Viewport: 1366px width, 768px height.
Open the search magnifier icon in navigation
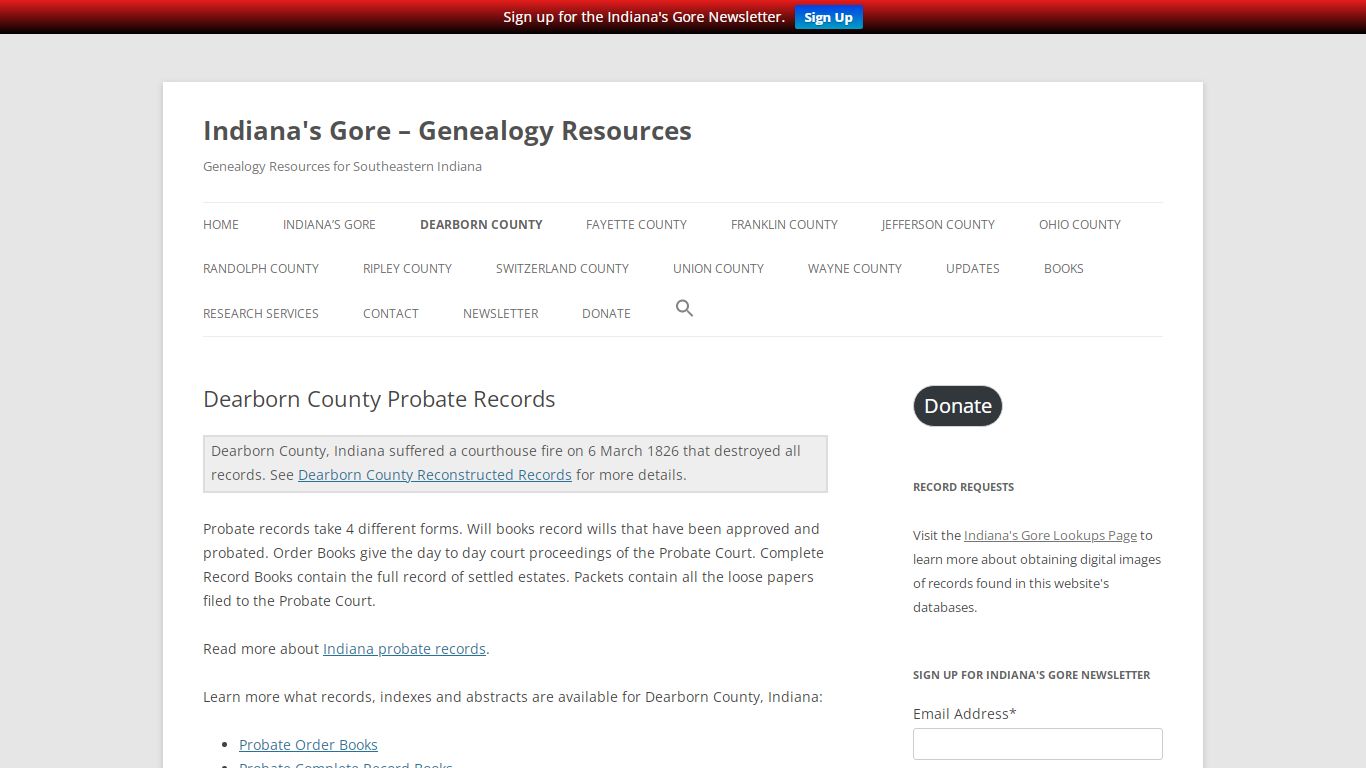[684, 309]
